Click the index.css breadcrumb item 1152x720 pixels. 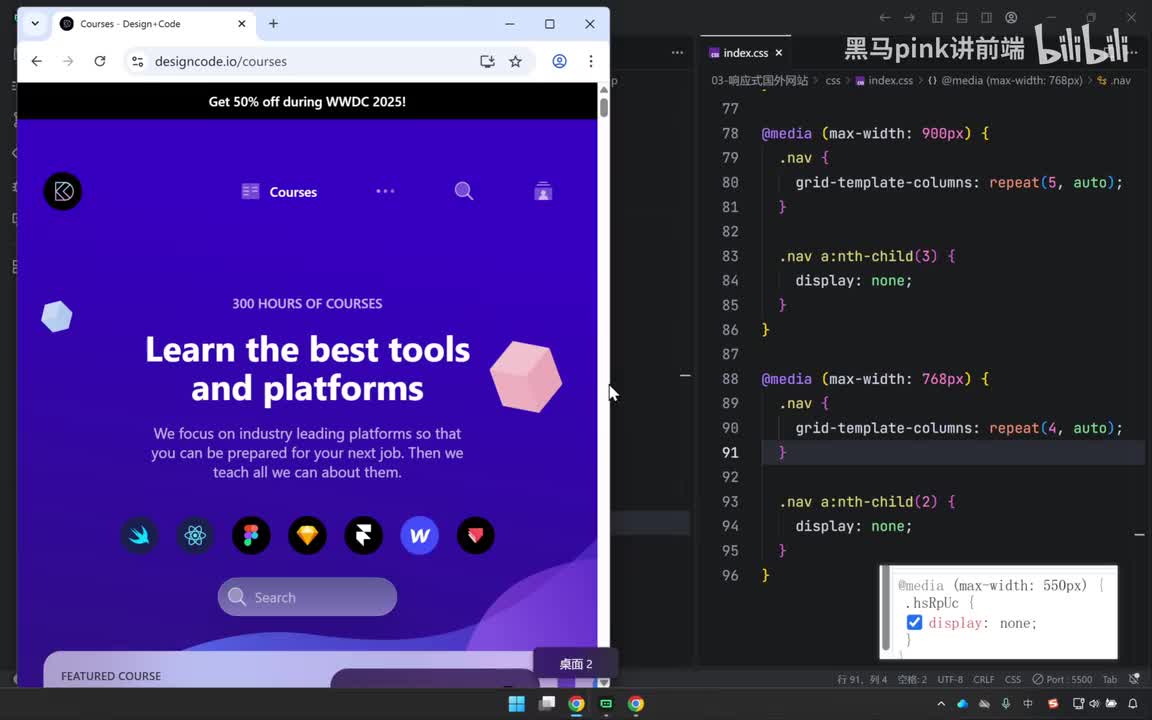coord(884,80)
